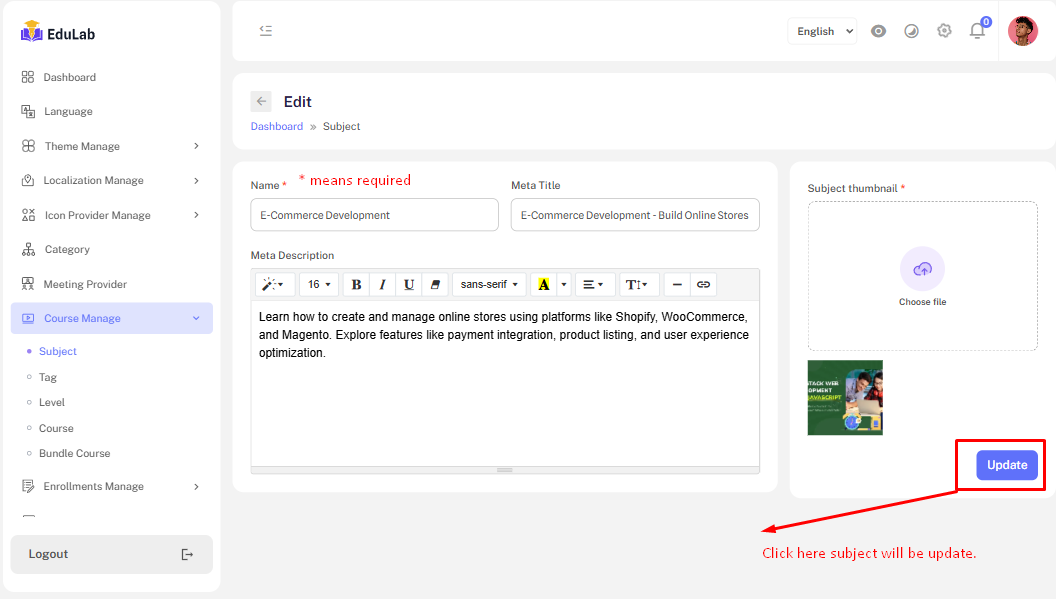Click the Dashboard breadcrumb link
Screen dimensions: 1056x599
pos(277,127)
